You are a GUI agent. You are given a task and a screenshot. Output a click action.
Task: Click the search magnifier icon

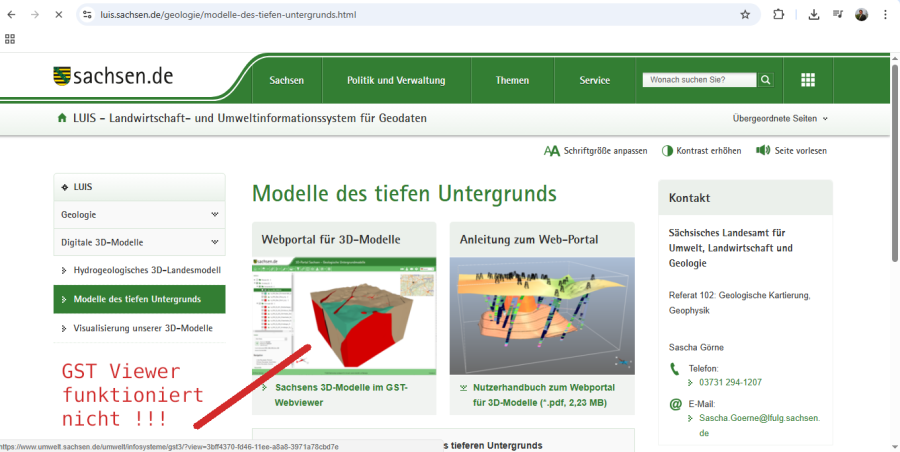(766, 80)
